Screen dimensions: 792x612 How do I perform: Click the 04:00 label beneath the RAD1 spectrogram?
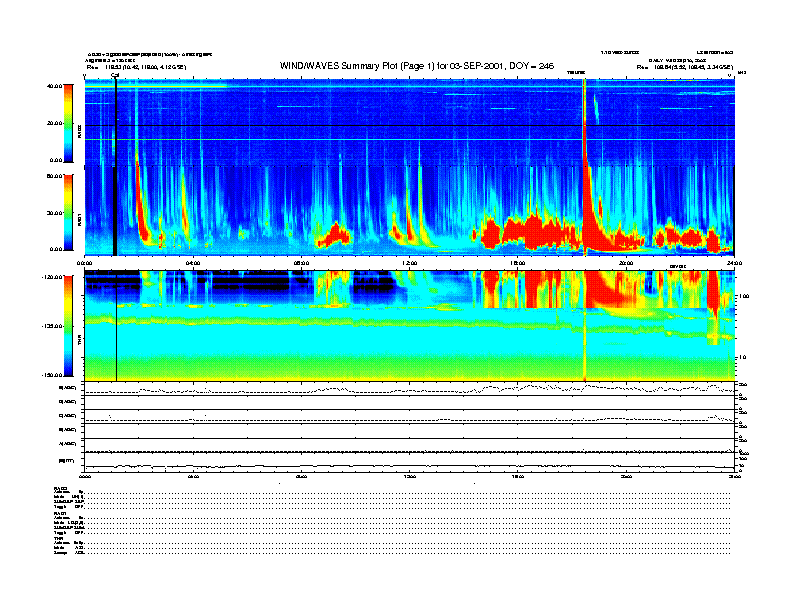[193, 263]
